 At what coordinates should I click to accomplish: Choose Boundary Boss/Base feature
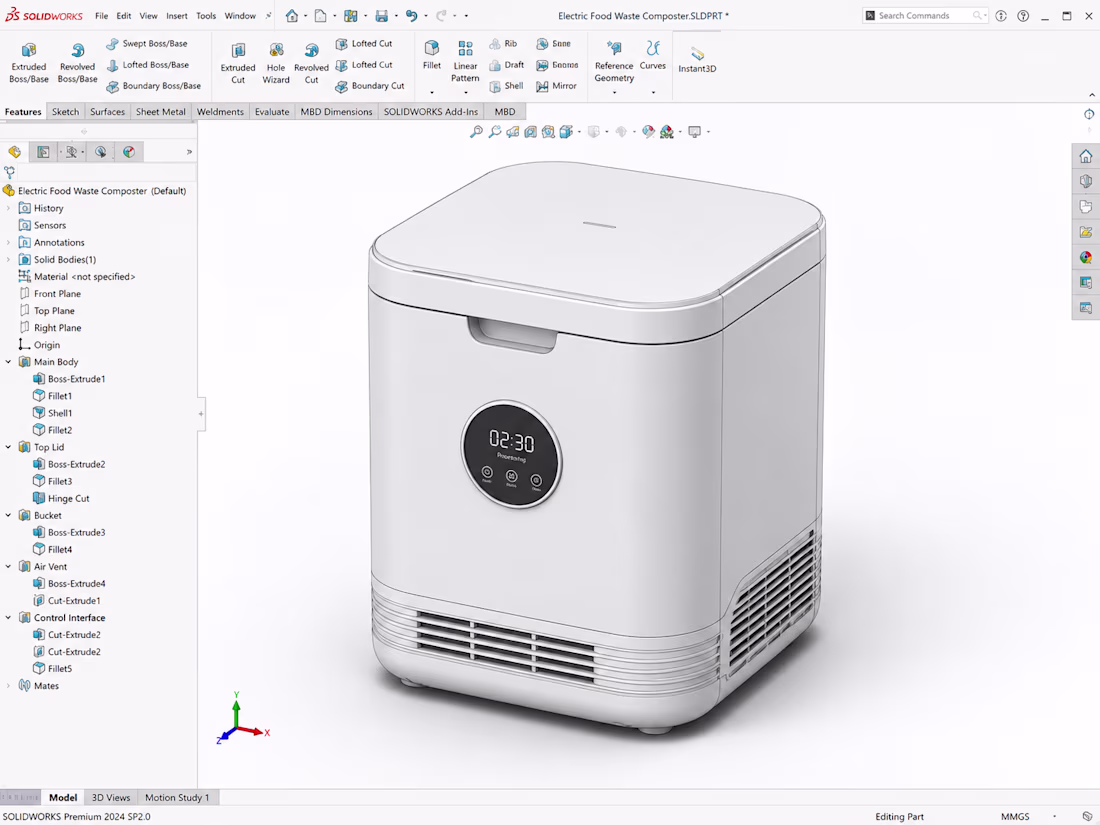coord(153,86)
